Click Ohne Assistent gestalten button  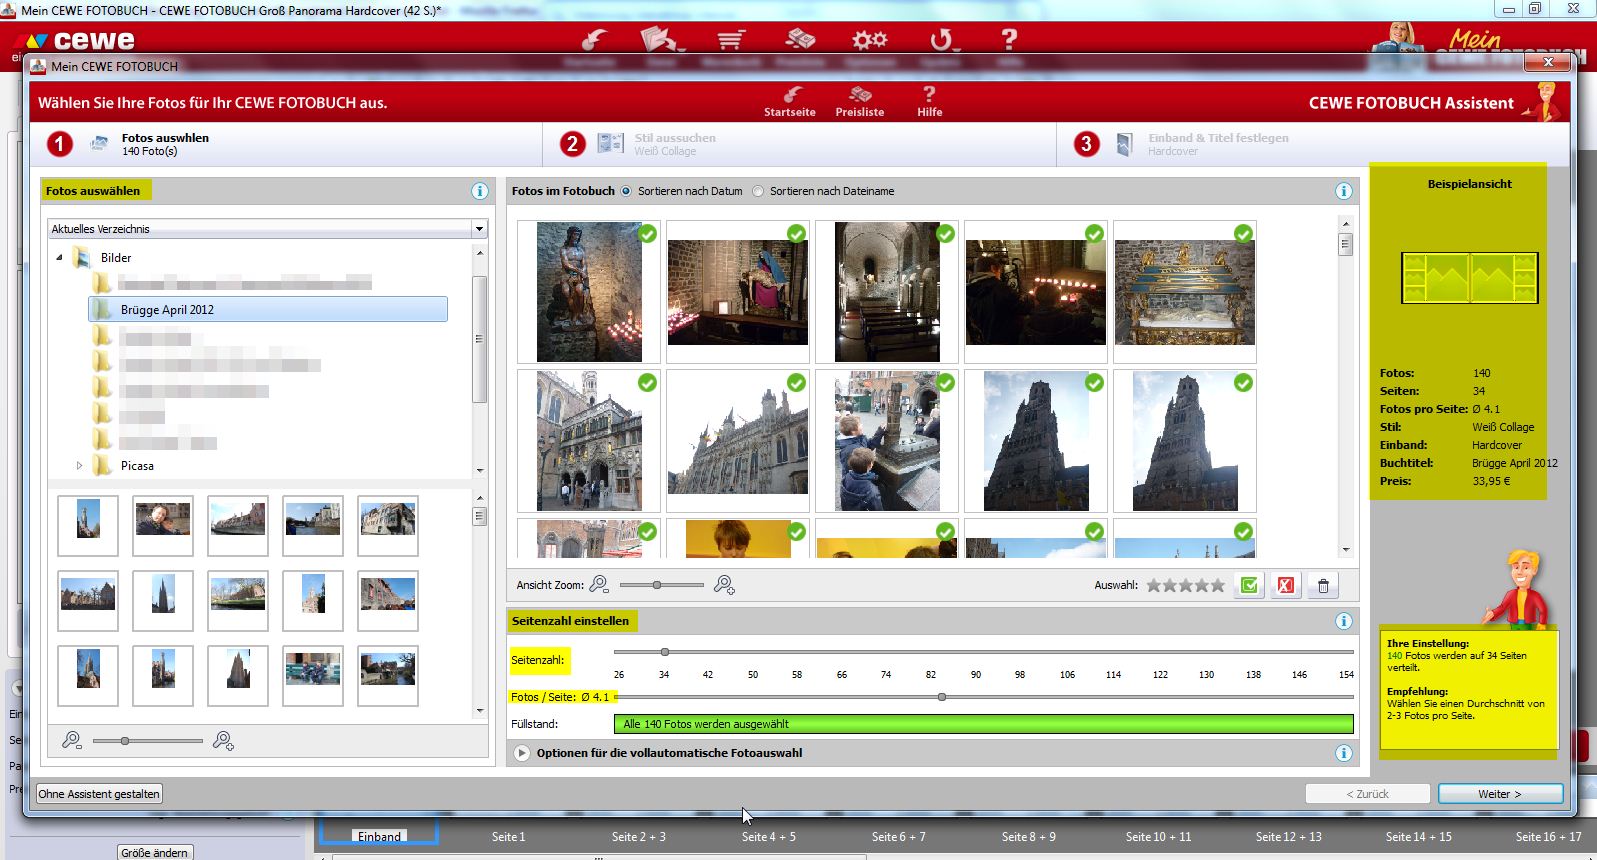click(99, 794)
